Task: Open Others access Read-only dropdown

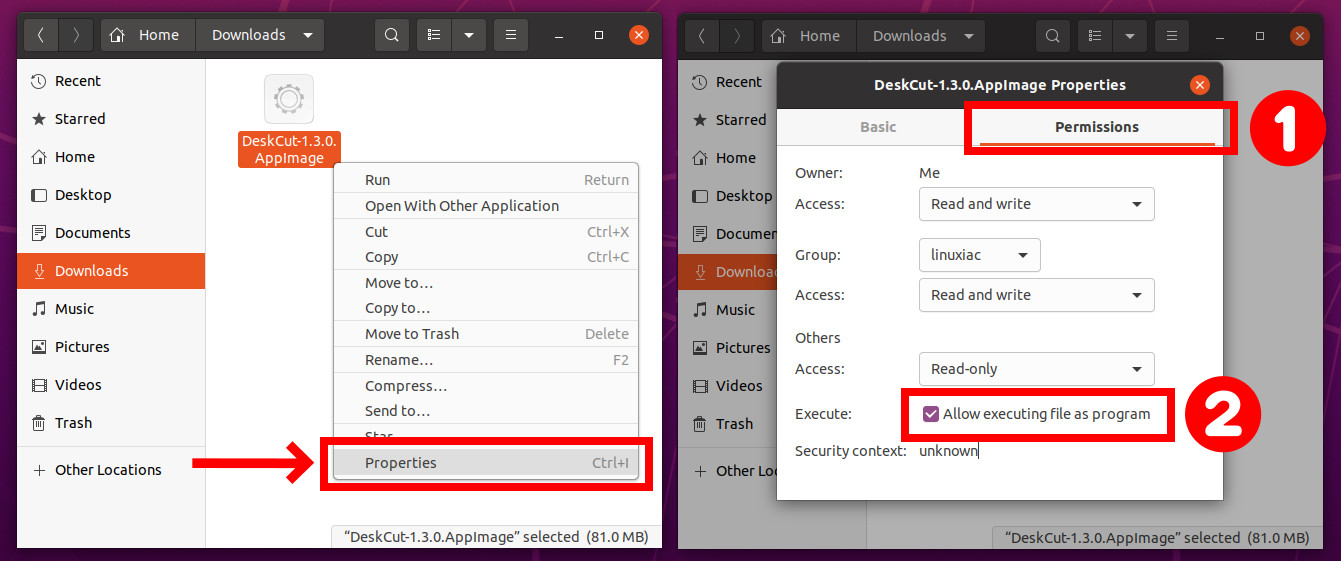Action: tap(1036, 369)
